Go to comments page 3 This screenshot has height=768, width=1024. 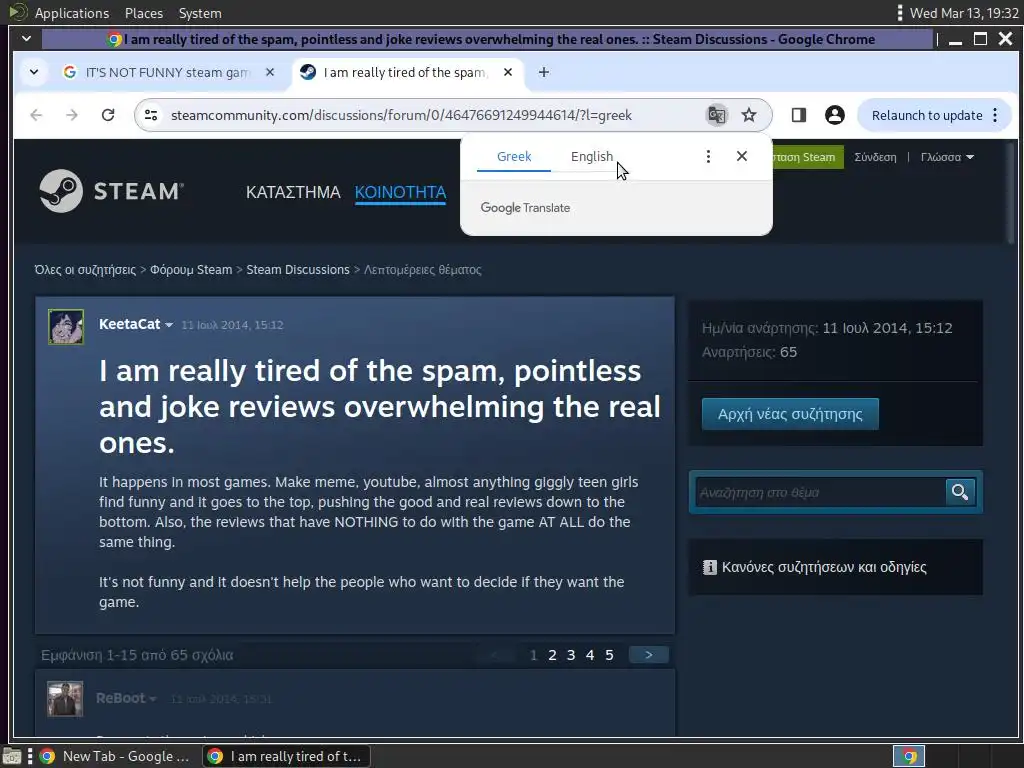point(571,655)
